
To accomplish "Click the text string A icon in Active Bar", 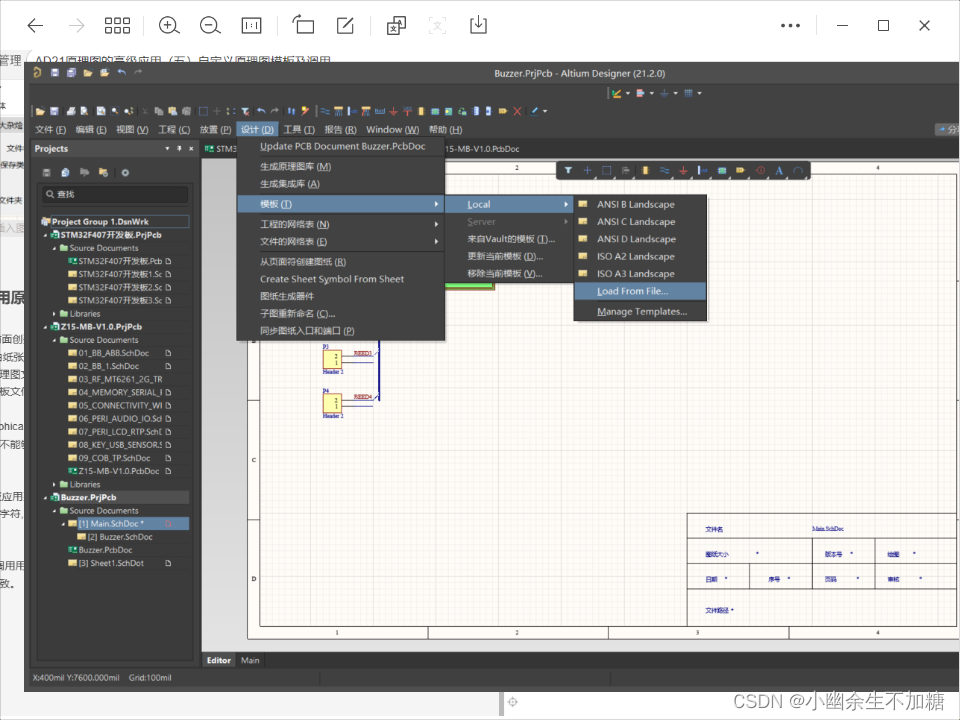I will pos(779,170).
